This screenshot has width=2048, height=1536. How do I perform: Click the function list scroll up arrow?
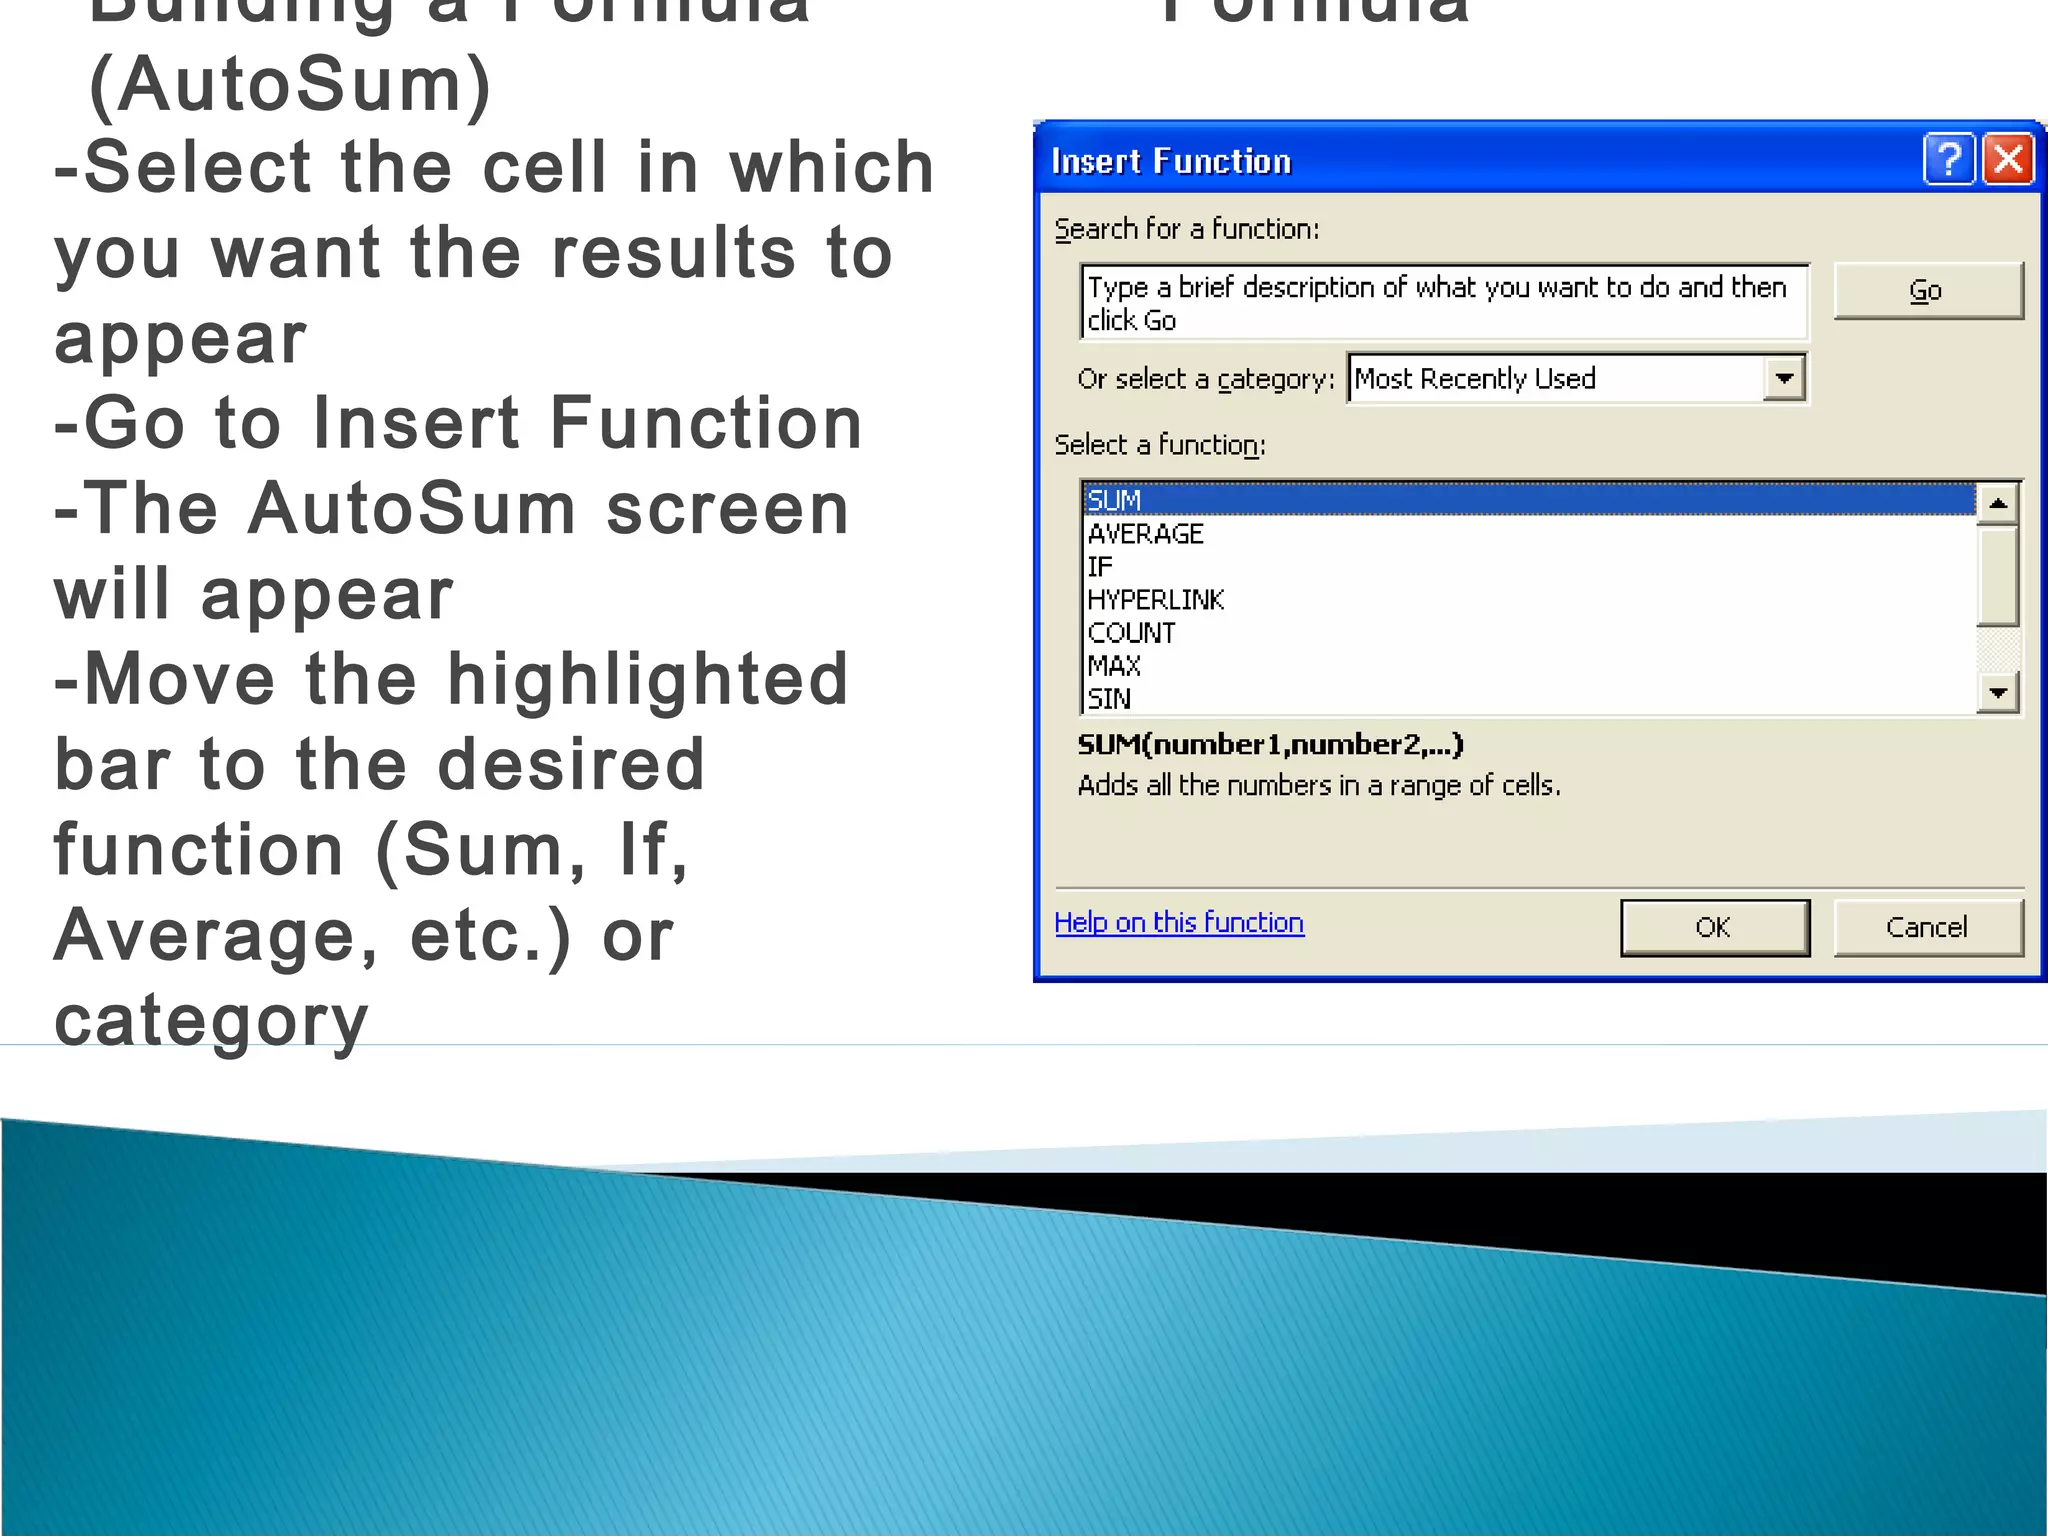(x=1997, y=503)
